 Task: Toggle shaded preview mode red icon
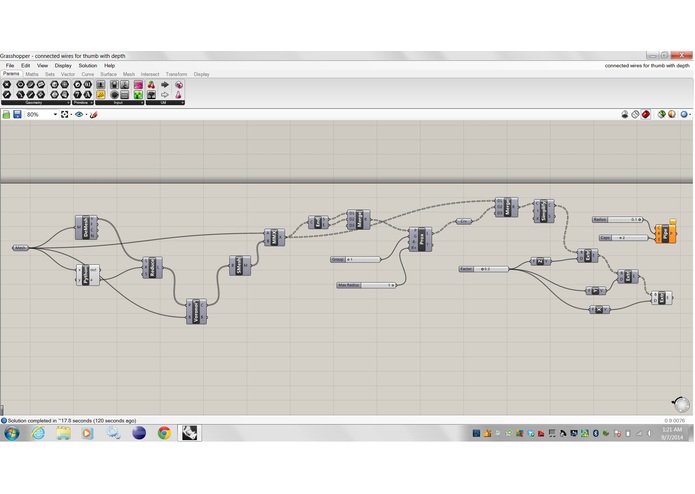tap(646, 115)
